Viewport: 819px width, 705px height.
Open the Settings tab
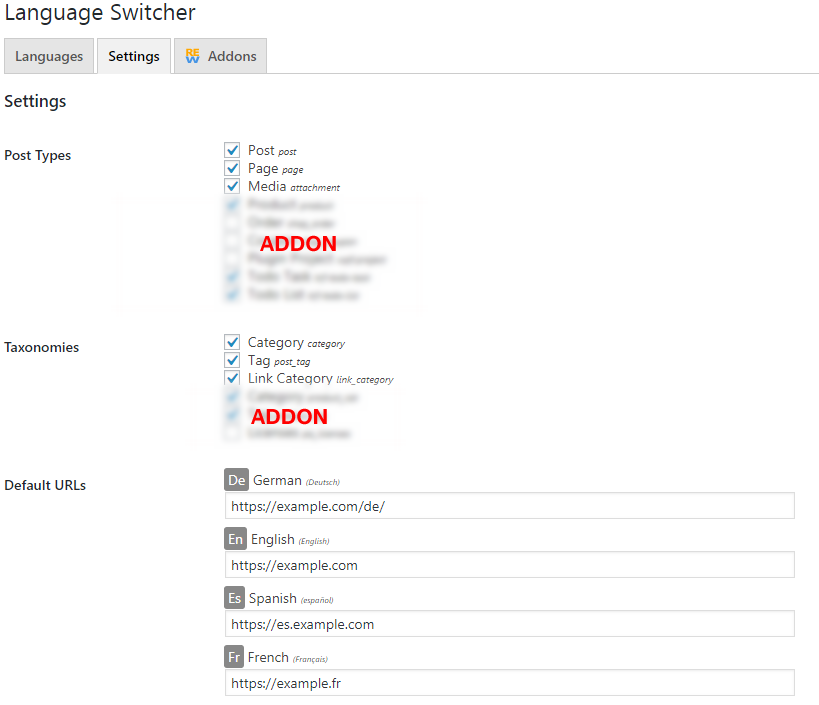click(x=133, y=56)
